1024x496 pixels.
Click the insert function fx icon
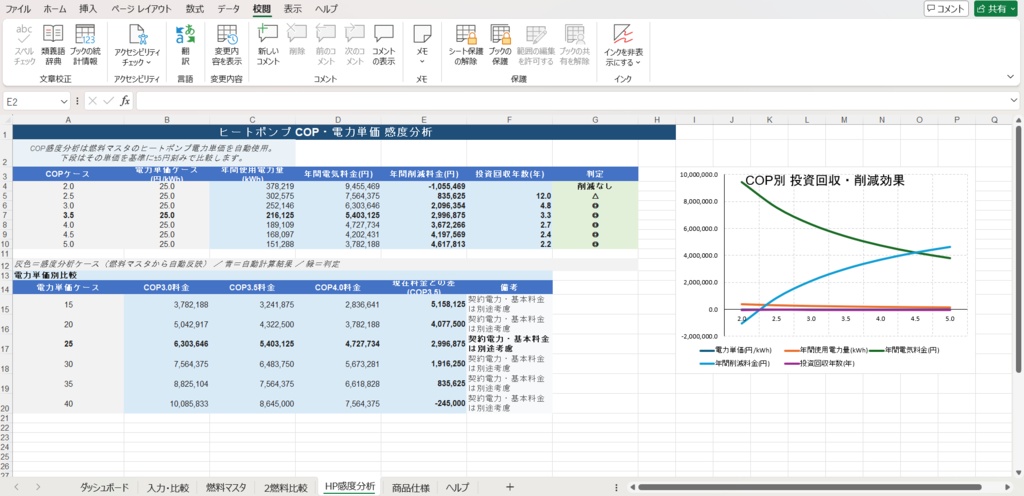coord(125,101)
